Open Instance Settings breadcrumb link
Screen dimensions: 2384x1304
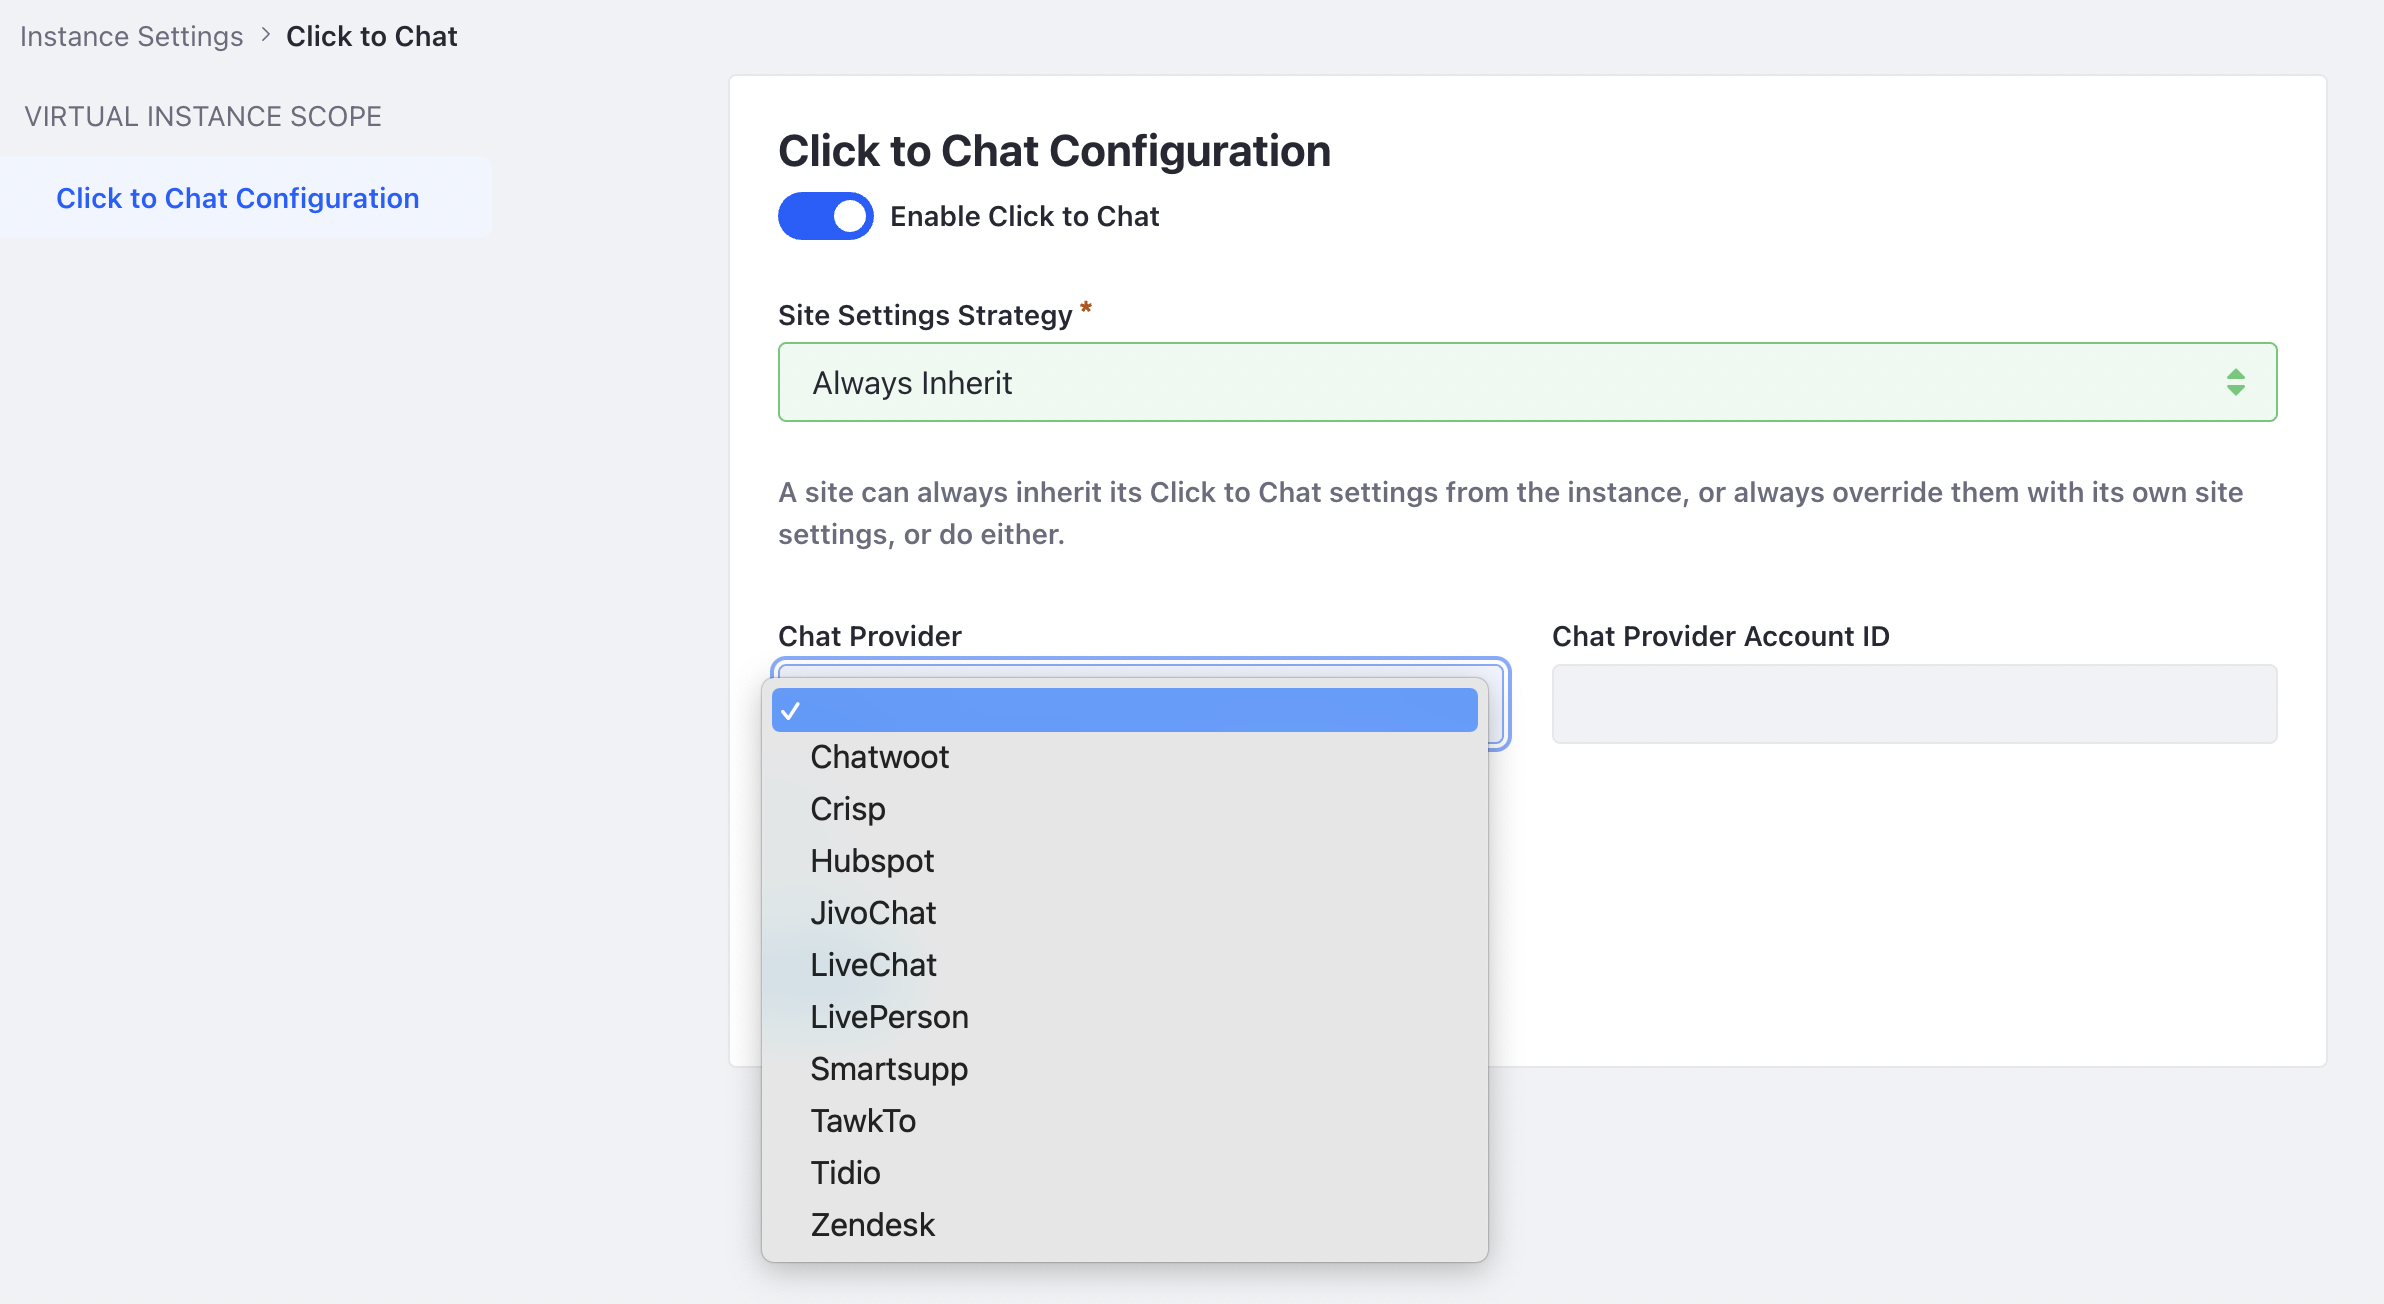pos(131,36)
